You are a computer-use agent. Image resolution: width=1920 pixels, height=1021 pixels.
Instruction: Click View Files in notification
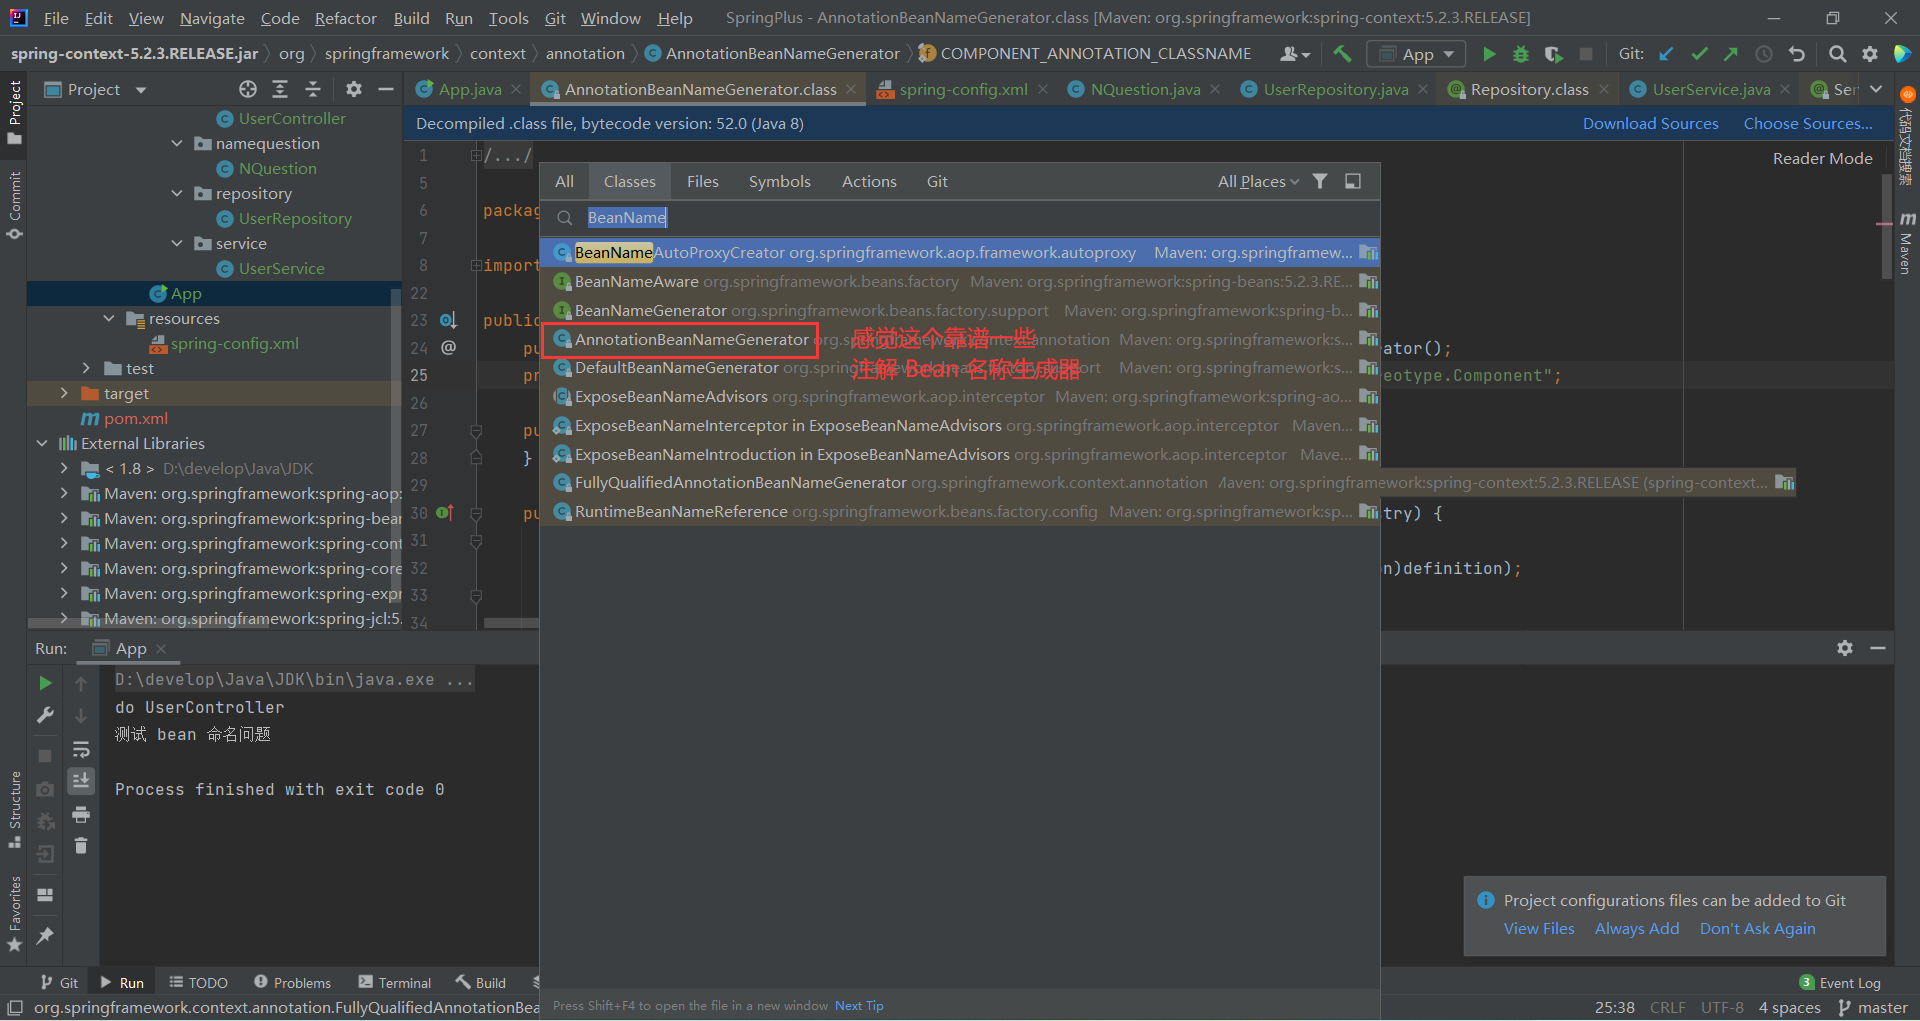[1539, 928]
